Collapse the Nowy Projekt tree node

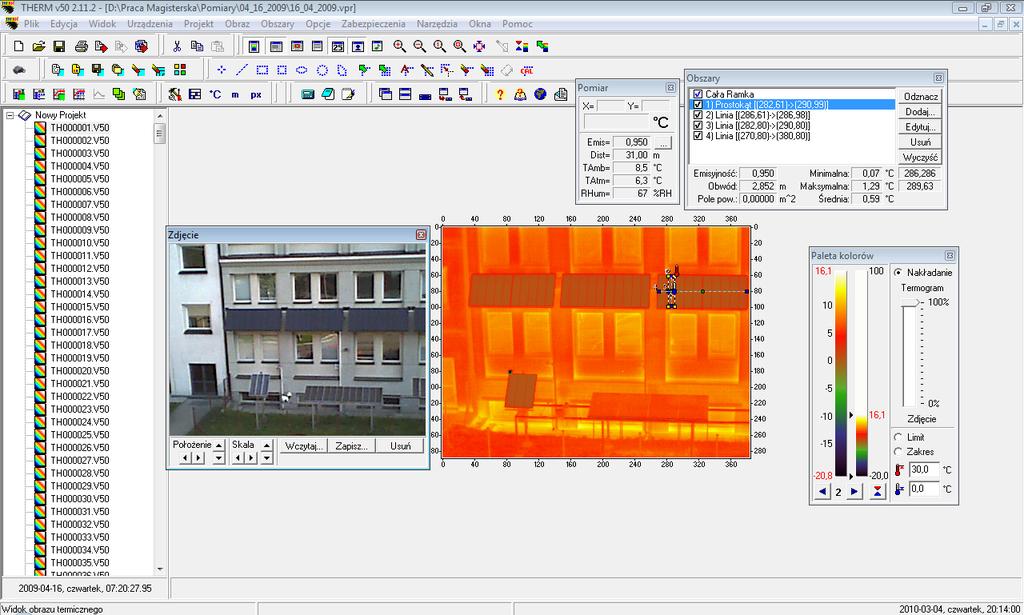point(10,115)
